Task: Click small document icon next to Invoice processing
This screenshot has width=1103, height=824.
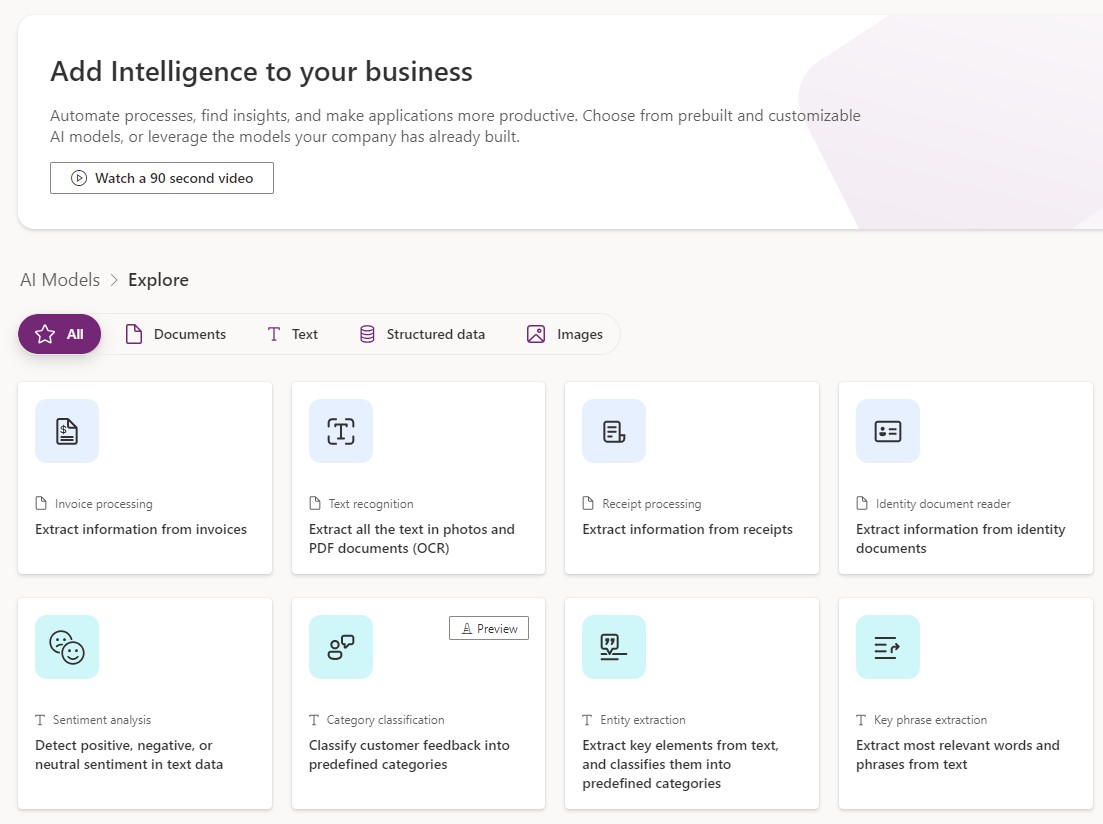Action: 41,503
